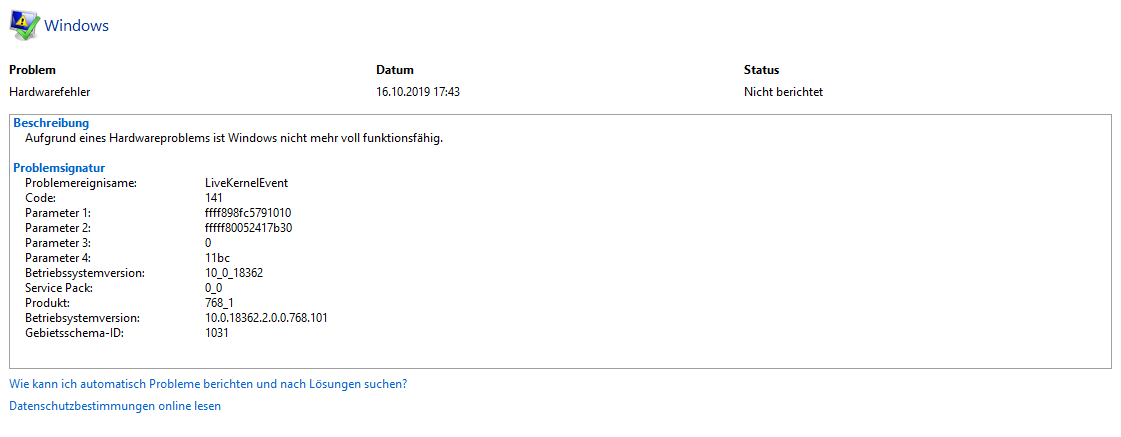Click the Datum column header
Image resolution: width=1121 pixels, height=437 pixels.
(x=395, y=70)
